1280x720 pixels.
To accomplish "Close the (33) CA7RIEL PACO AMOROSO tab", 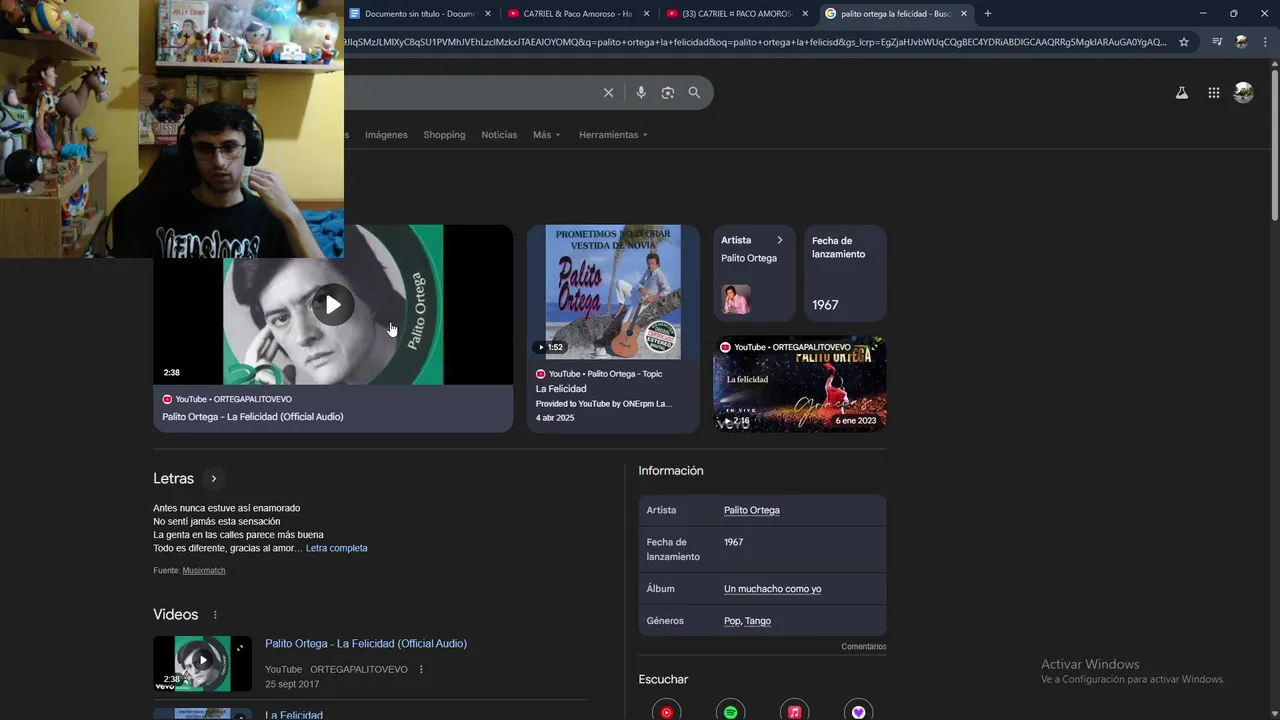I will click(805, 14).
